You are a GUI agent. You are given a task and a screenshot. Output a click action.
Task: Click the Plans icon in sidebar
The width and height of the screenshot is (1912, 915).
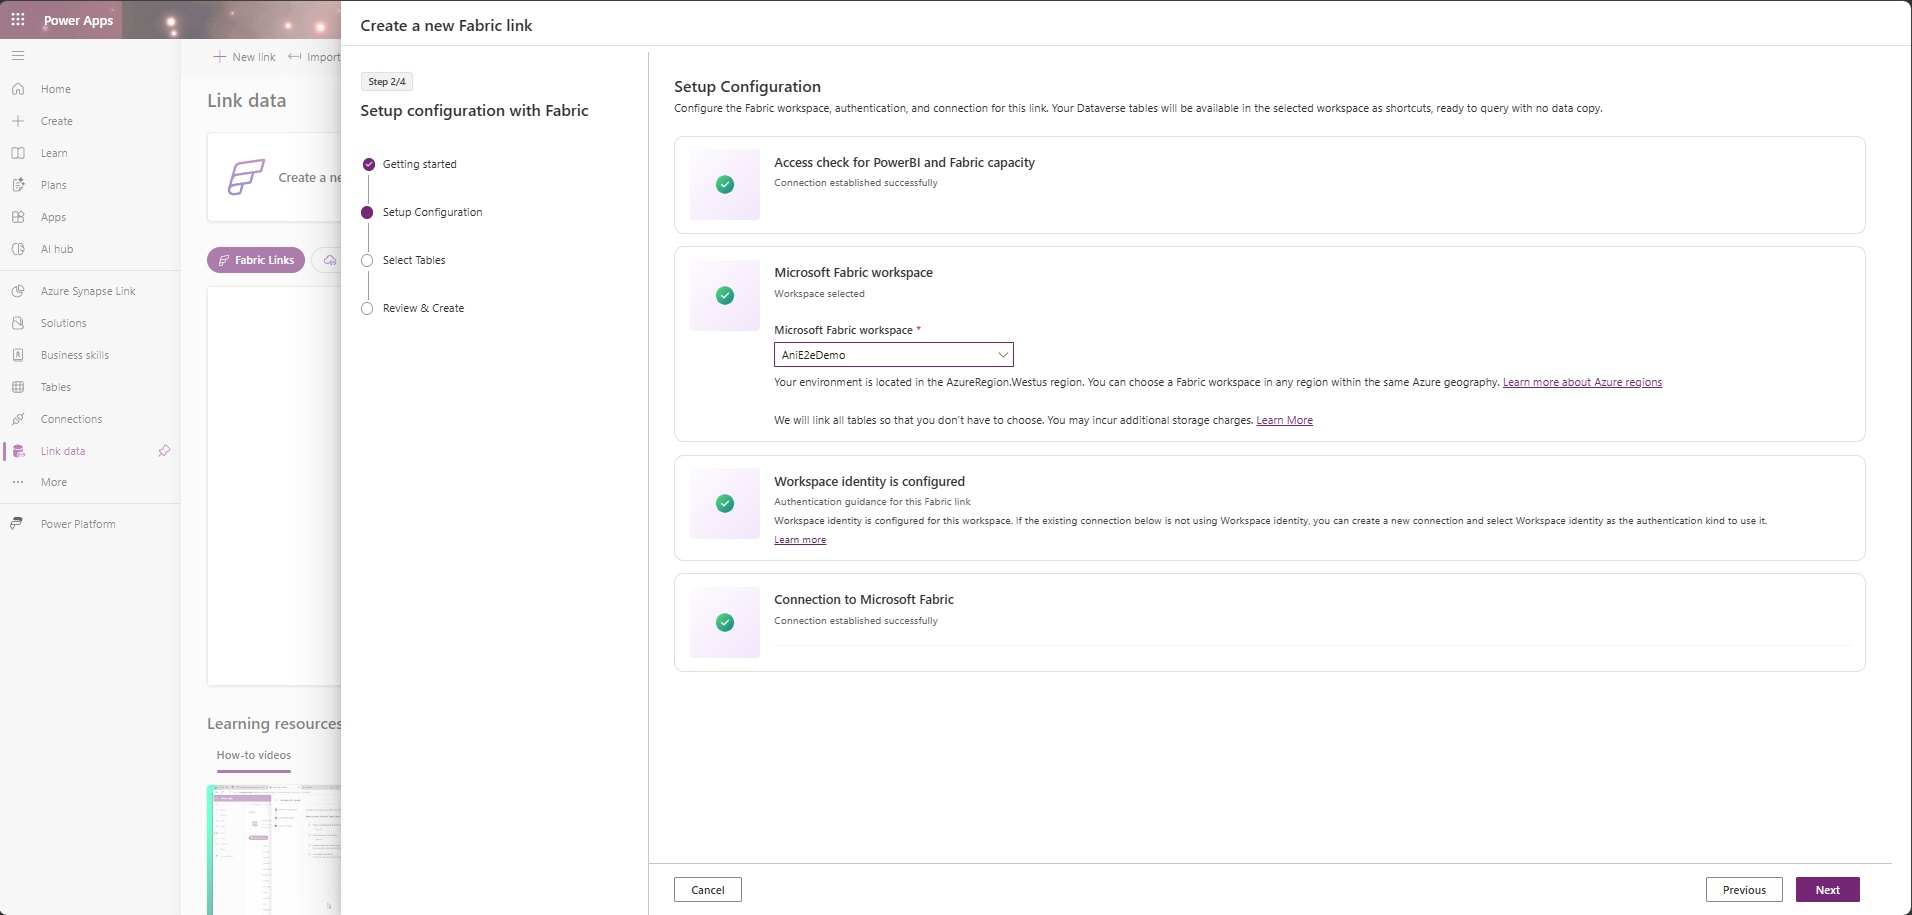click(18, 185)
